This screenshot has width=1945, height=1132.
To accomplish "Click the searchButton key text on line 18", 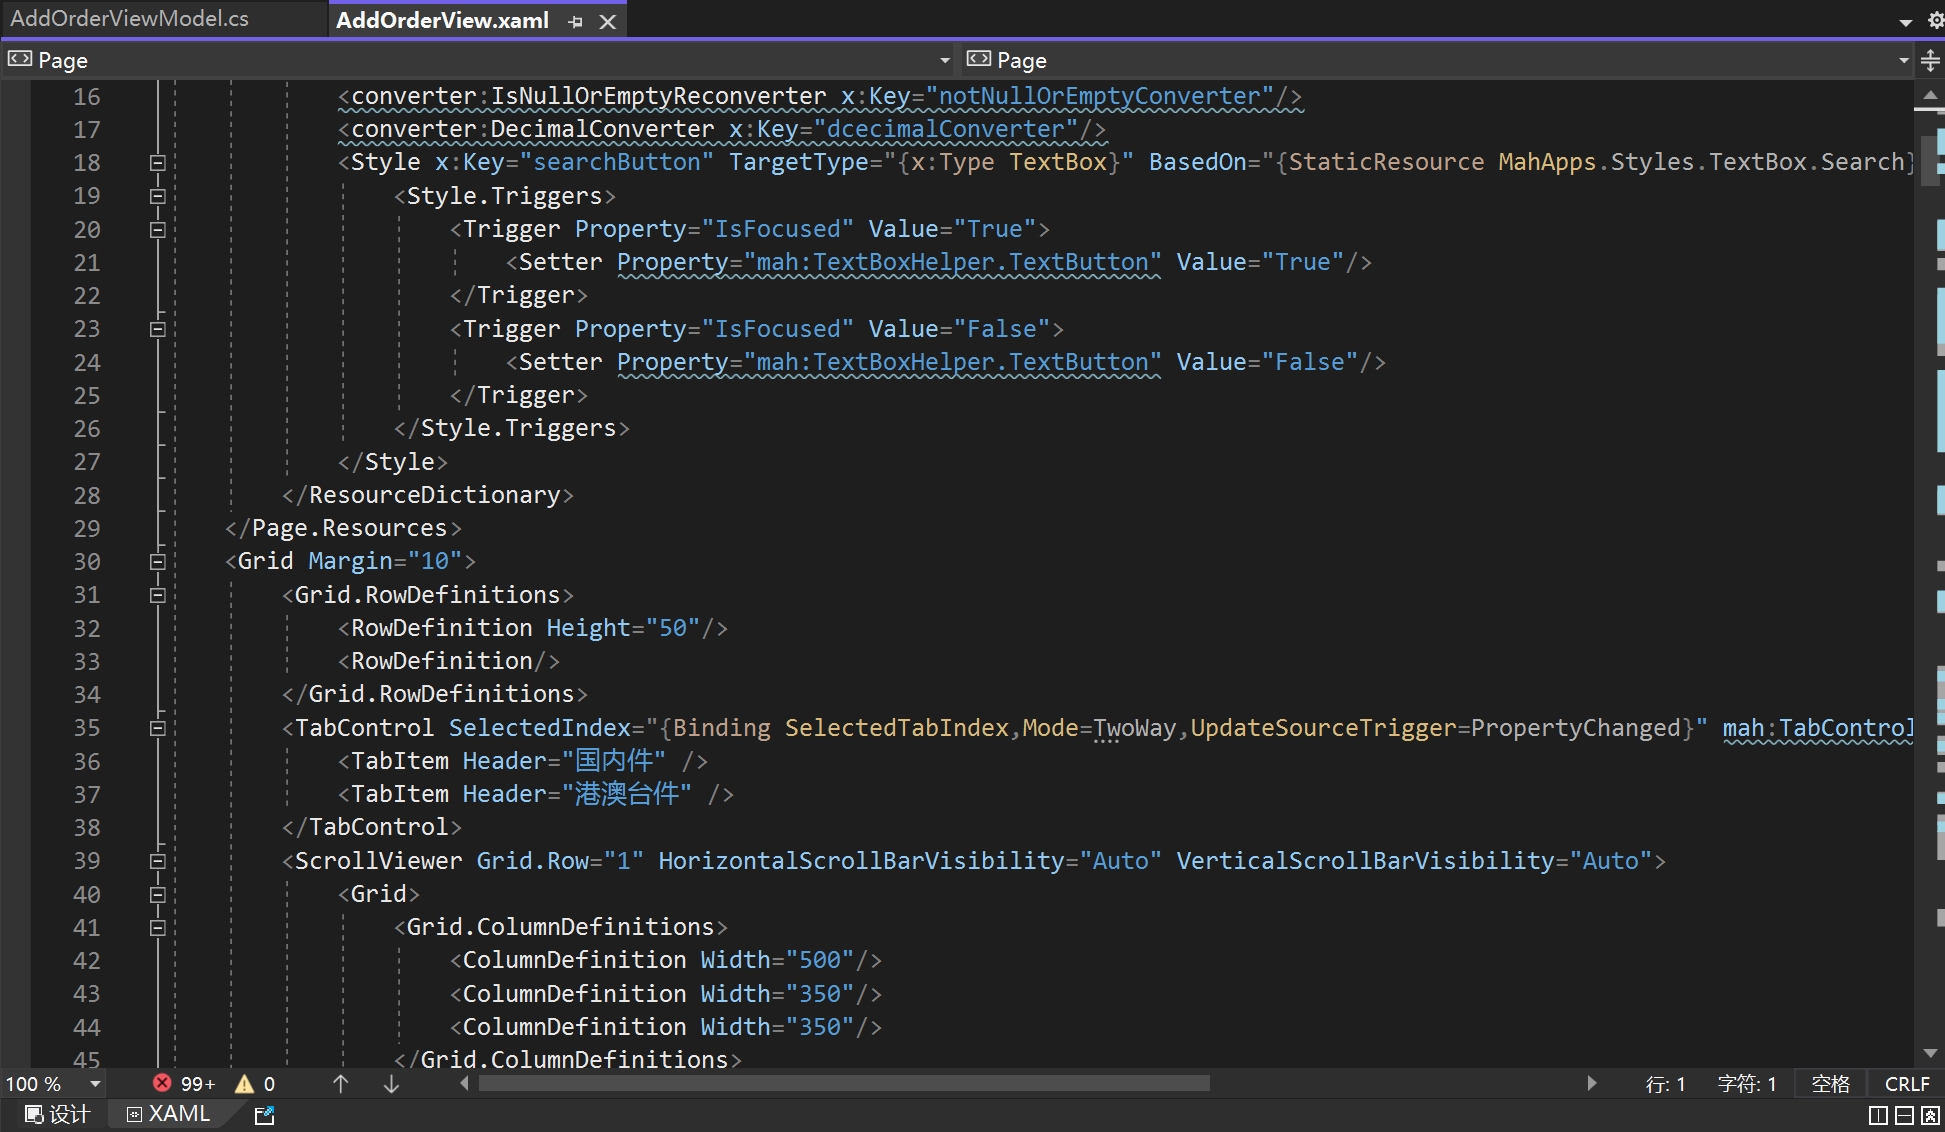I will pyautogui.click(x=617, y=162).
